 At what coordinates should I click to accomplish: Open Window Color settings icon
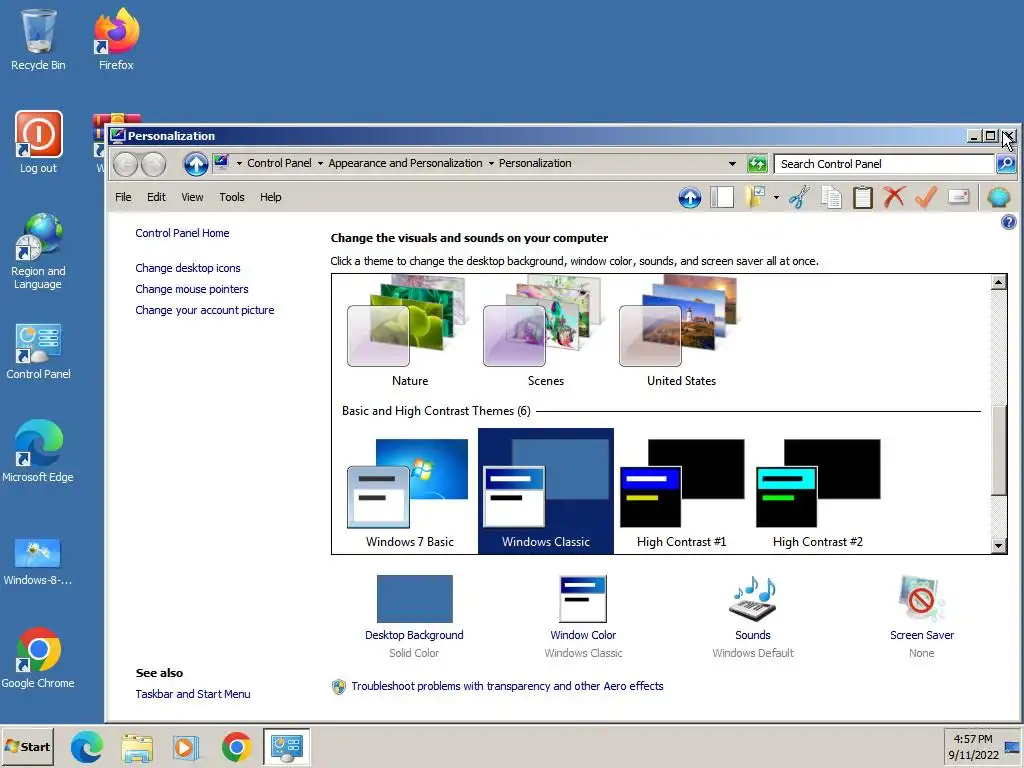click(x=583, y=599)
